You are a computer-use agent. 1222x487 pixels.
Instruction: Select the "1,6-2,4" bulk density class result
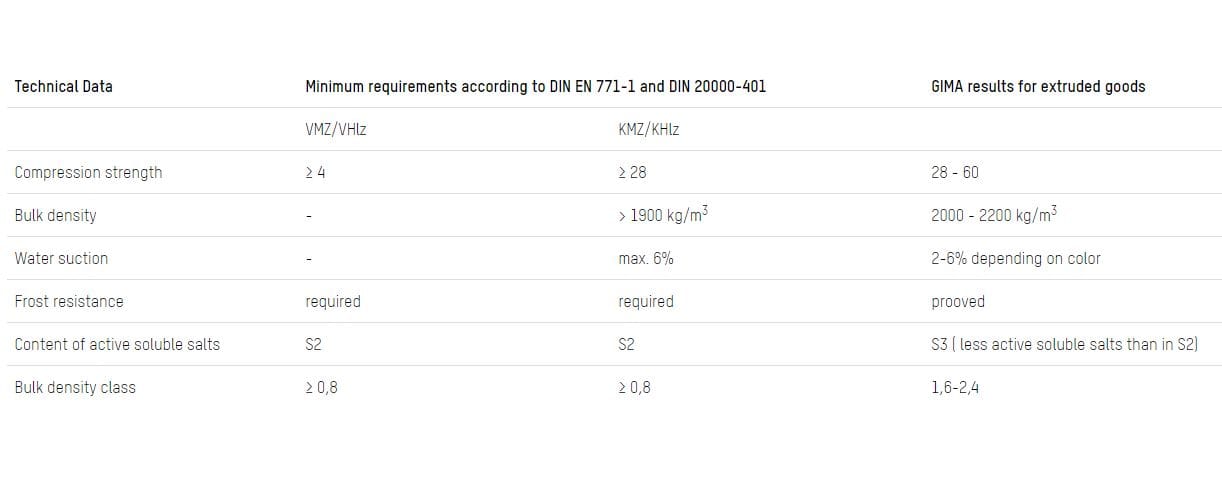pos(955,388)
